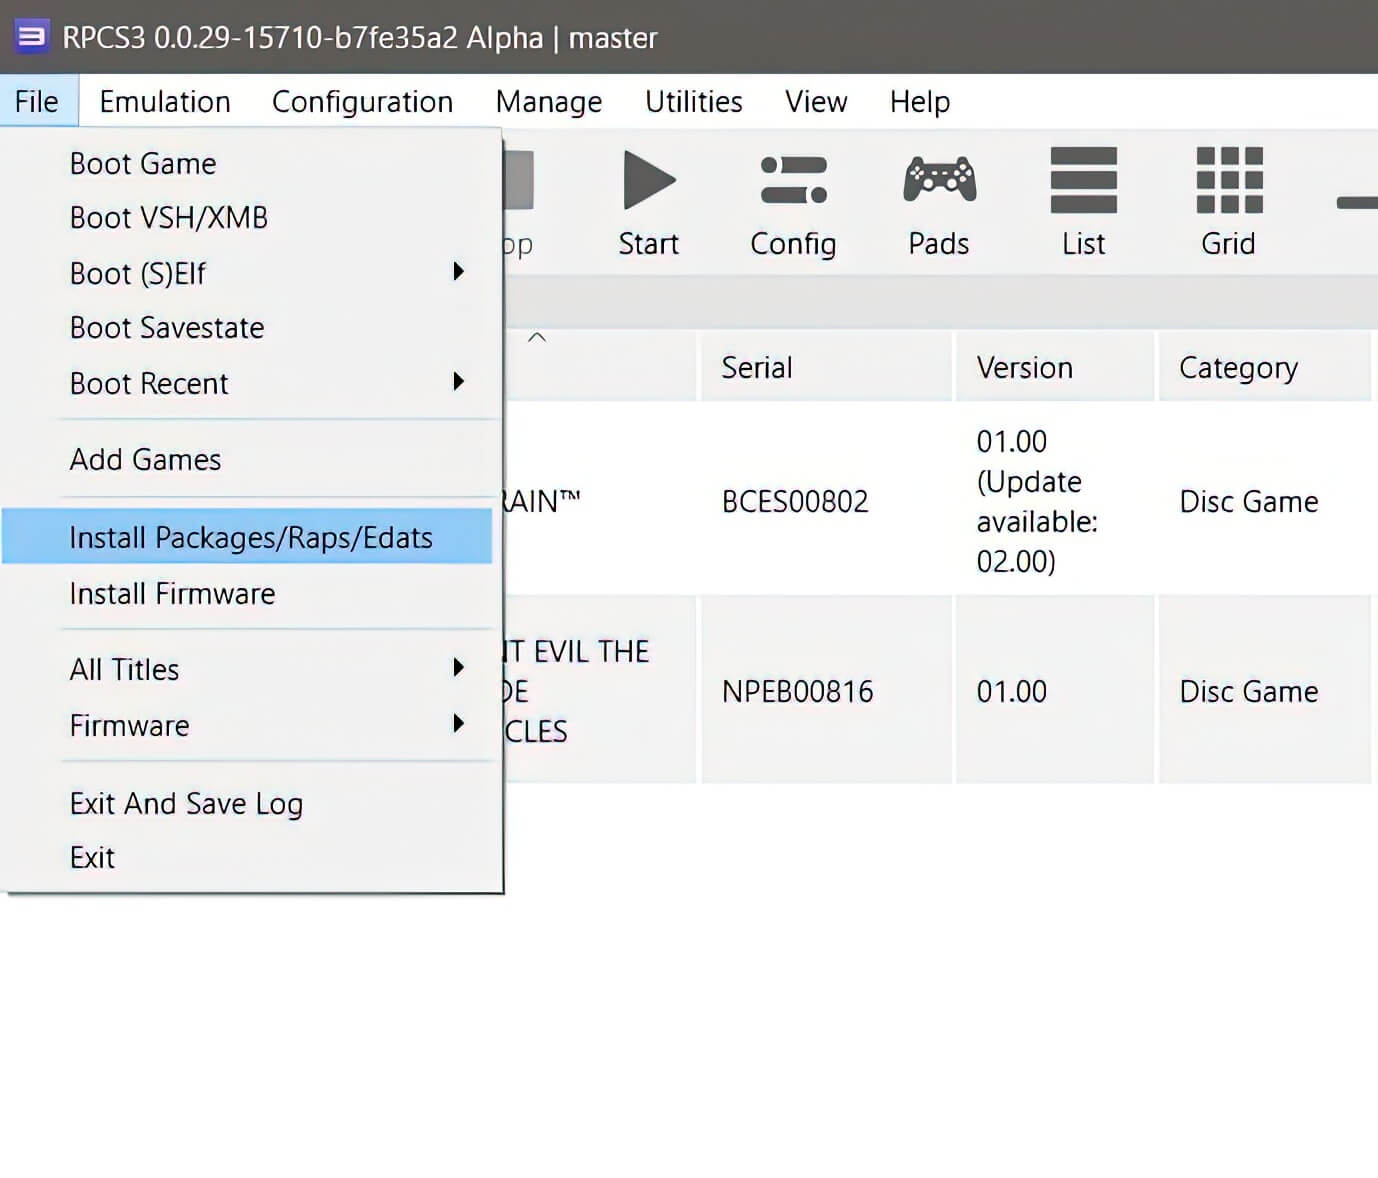Open the Pads controller icon
Screen dimensions: 1378x1178
tap(939, 181)
